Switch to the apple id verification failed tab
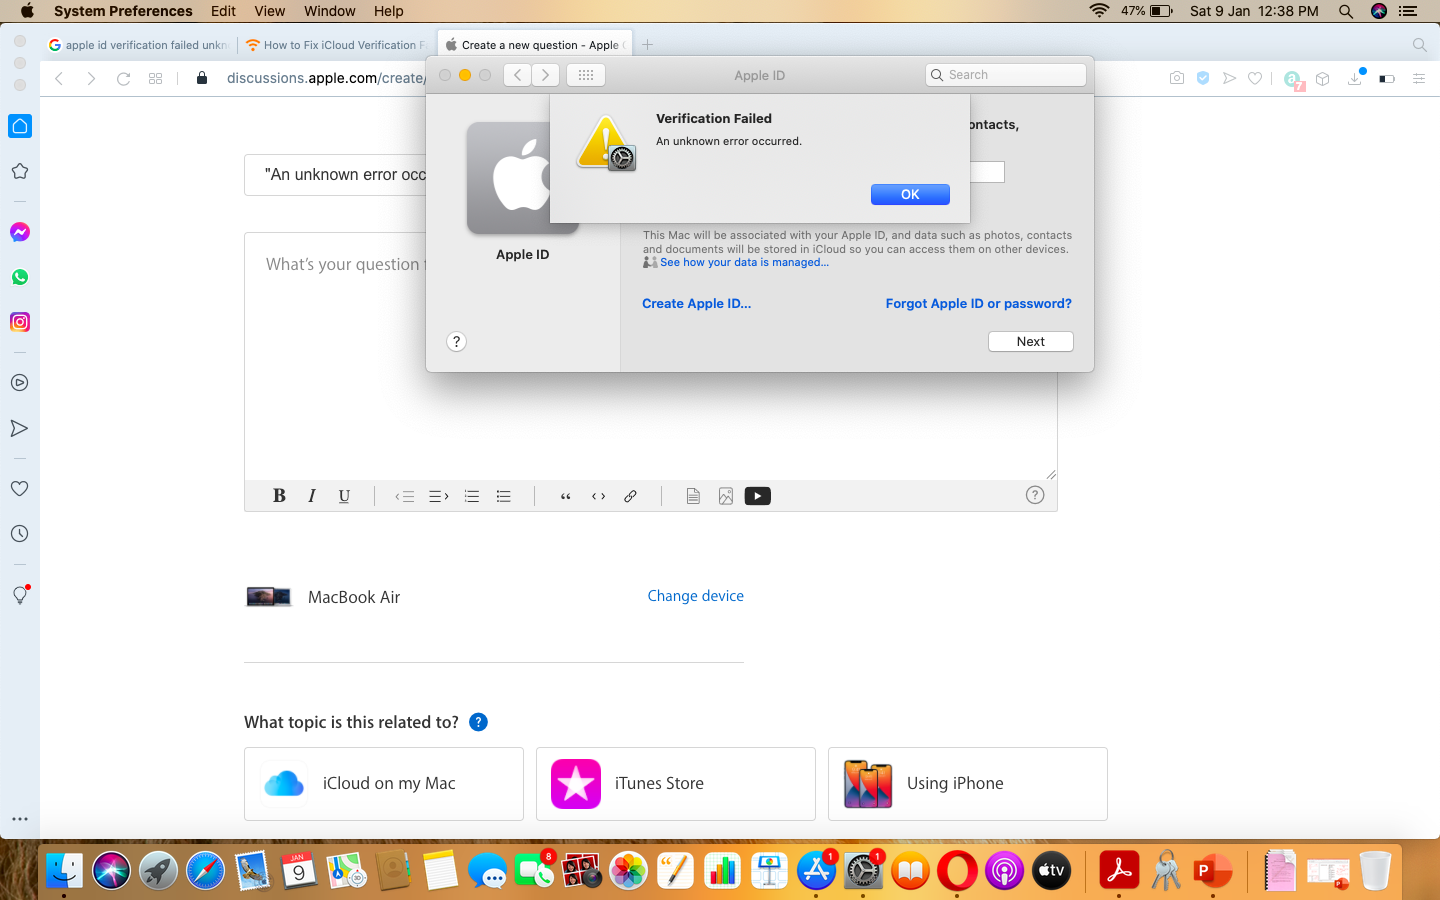This screenshot has width=1440, height=900. coord(139,45)
